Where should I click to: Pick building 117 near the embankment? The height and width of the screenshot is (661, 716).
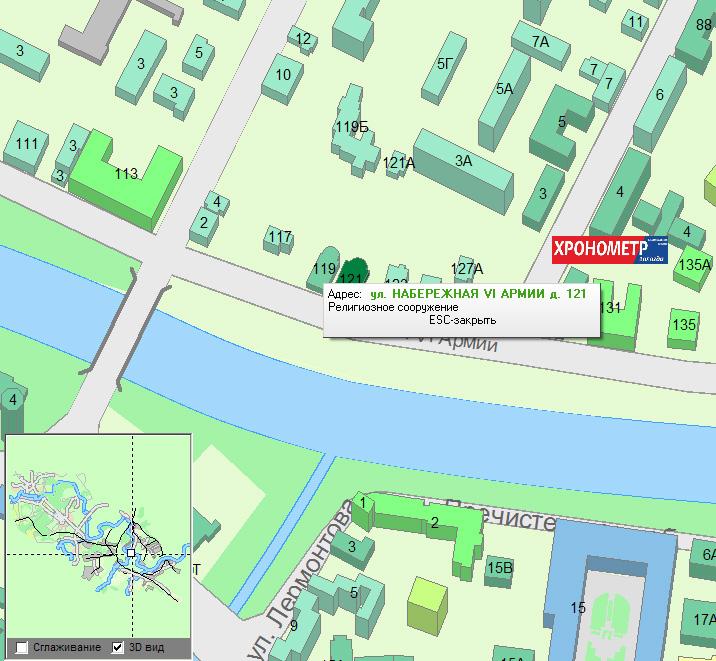(280, 238)
